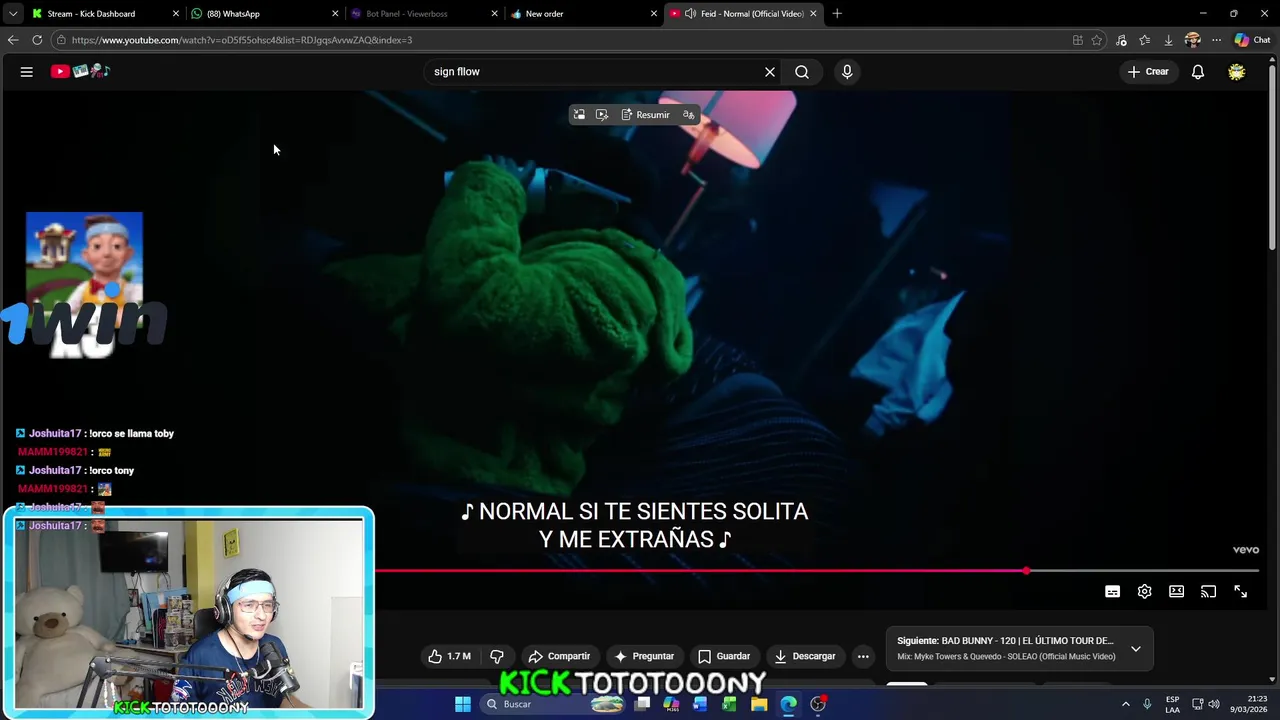Open the YouTube guide hamburger menu
The image size is (1280, 720).
[27, 72]
